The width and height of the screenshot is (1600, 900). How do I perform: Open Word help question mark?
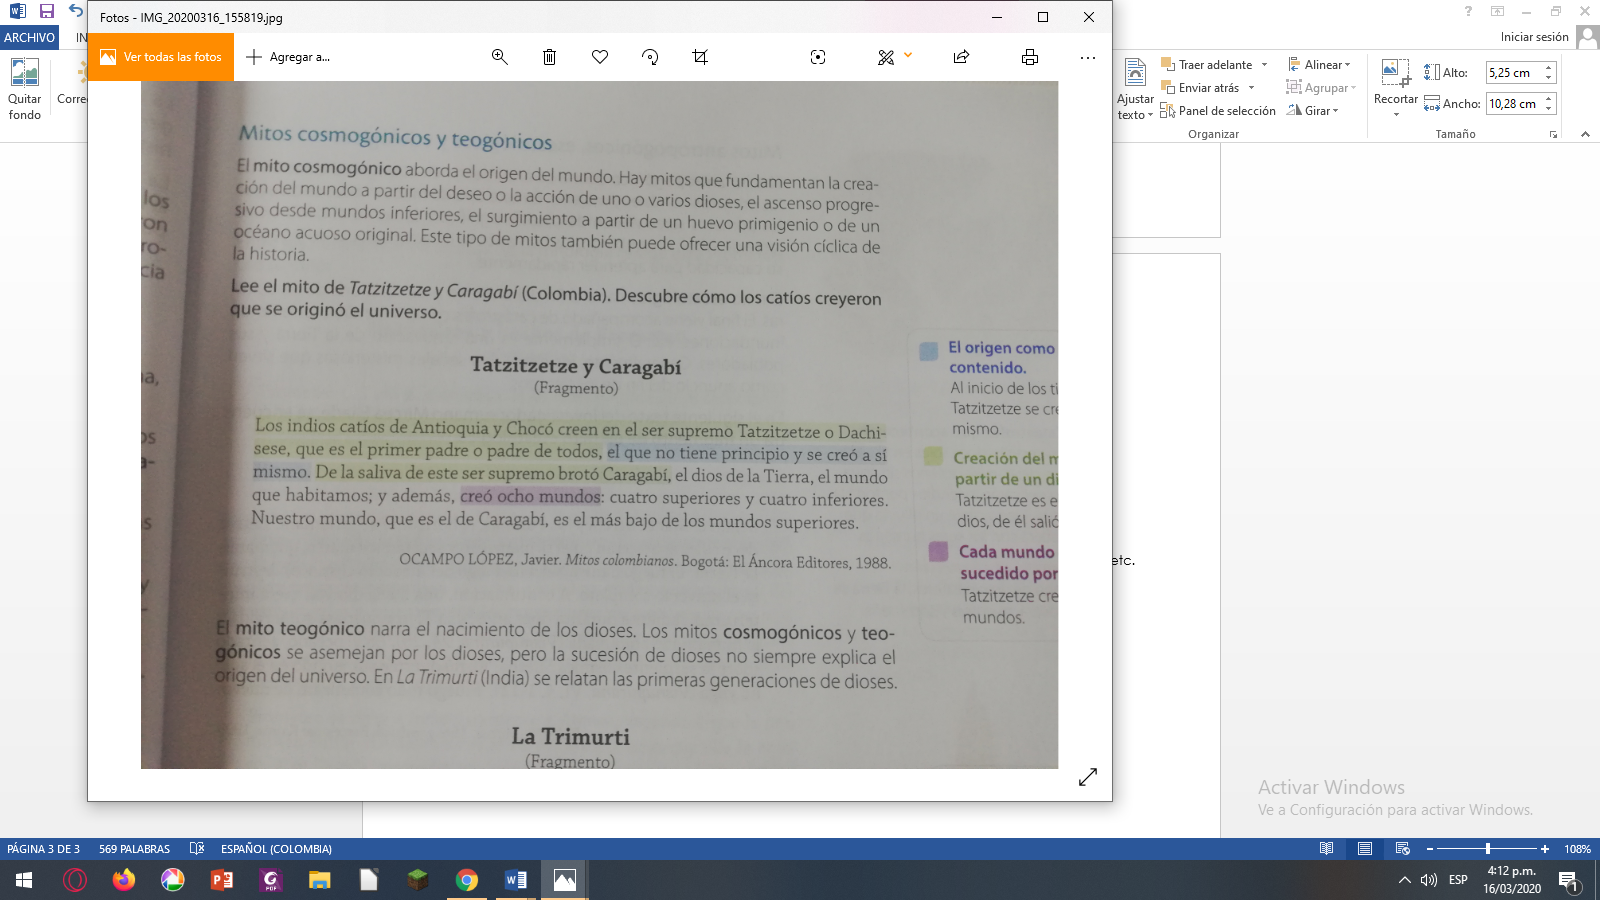point(1468,11)
